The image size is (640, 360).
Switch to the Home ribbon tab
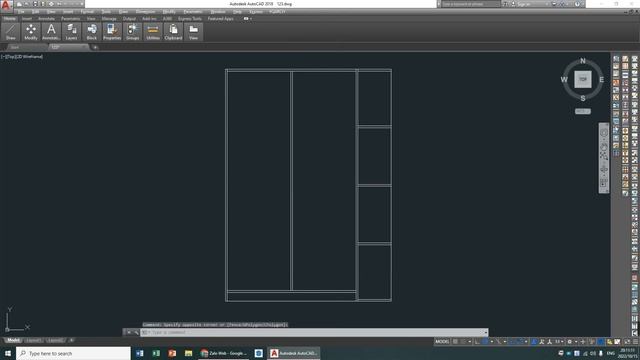[9, 18]
